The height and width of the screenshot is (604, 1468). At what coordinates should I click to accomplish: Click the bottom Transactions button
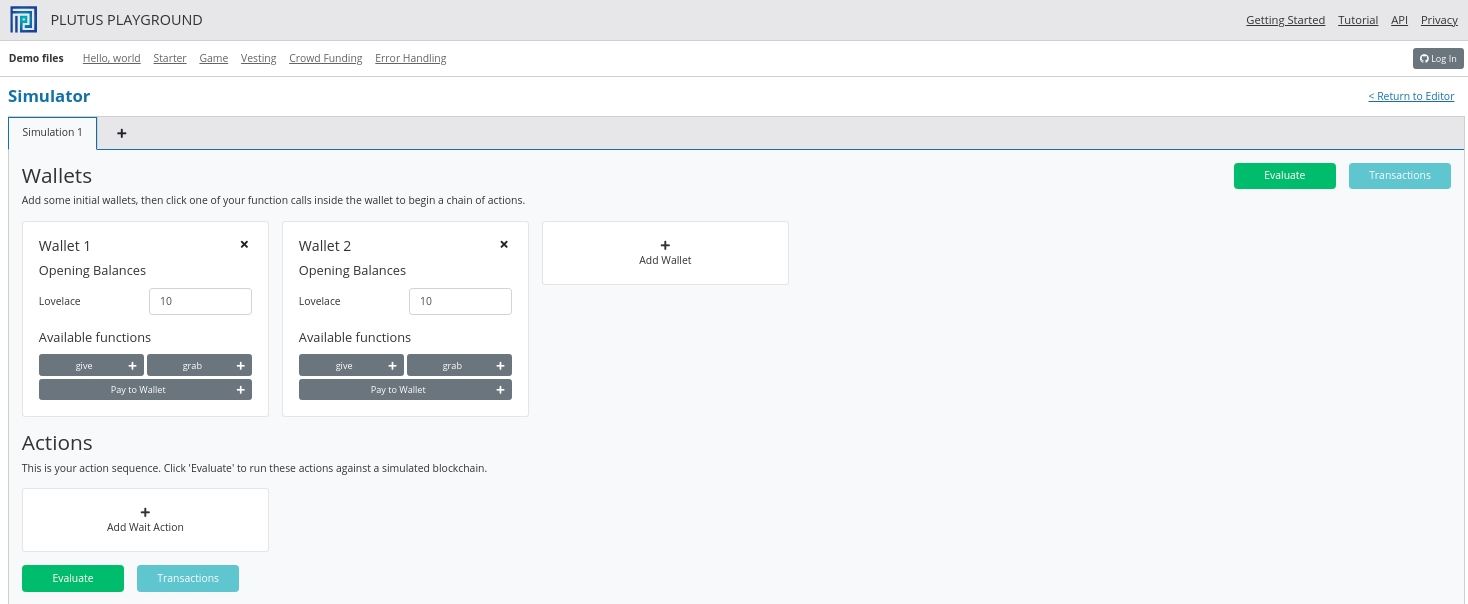[x=188, y=579]
